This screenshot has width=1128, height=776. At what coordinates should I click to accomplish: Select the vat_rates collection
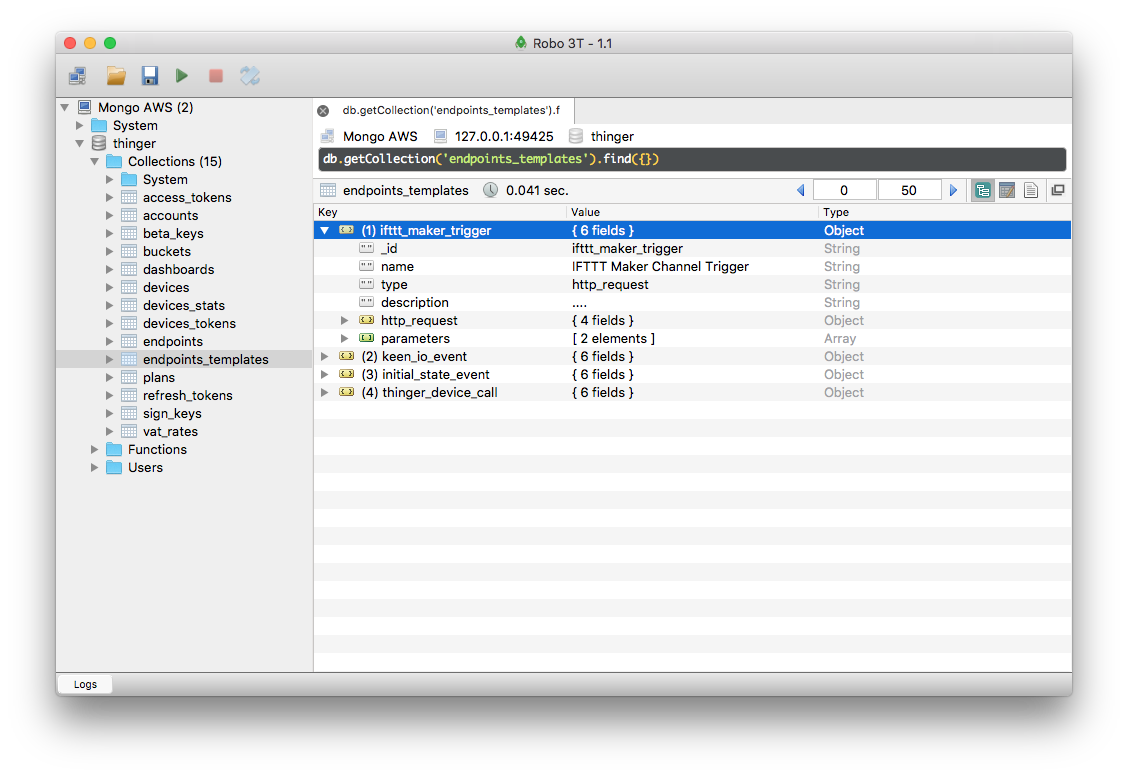[x=170, y=432]
